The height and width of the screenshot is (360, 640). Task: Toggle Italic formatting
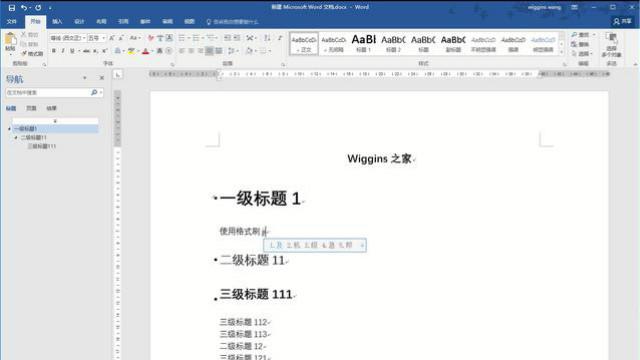tap(63, 51)
